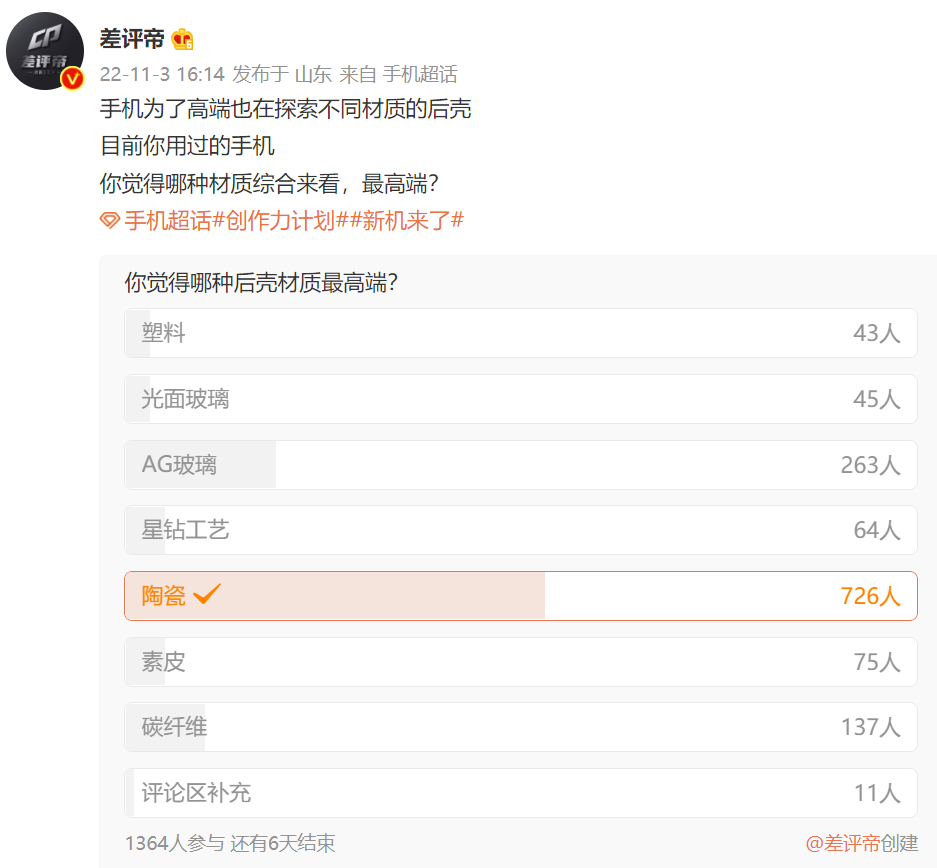The image size is (937, 868).
Task: Select the 光面玻璃 poll option
Action: 520,399
